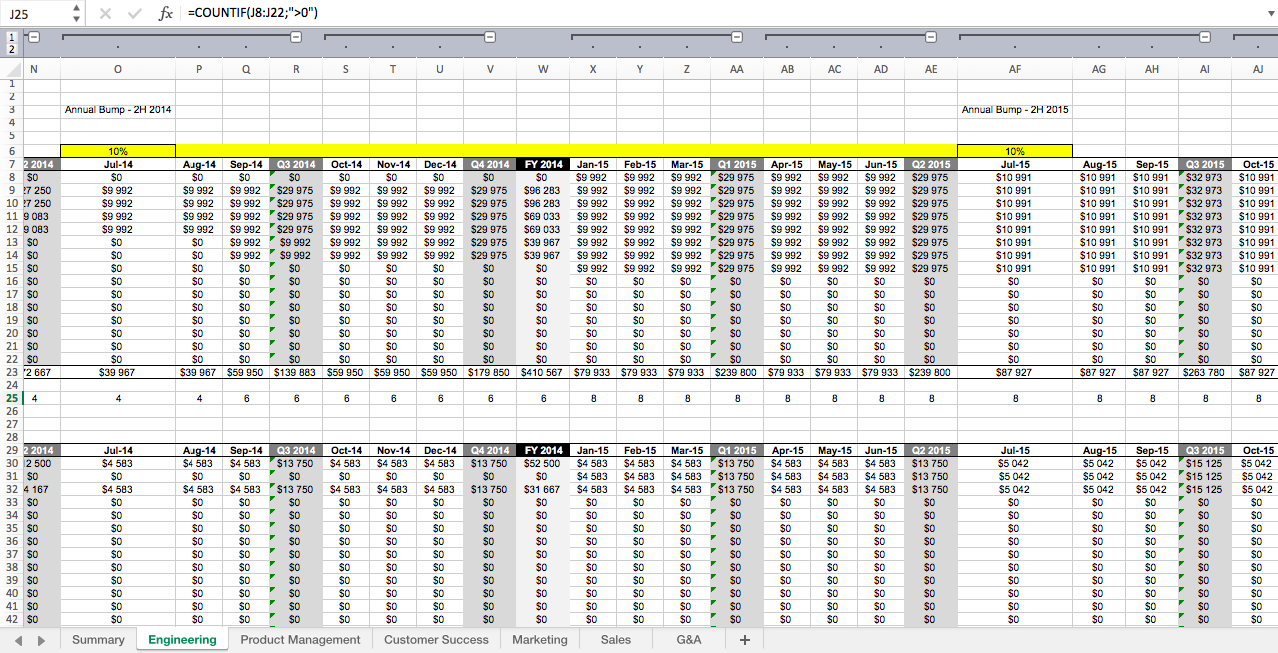
Task: Open the fx Insert Function button
Action: point(165,14)
